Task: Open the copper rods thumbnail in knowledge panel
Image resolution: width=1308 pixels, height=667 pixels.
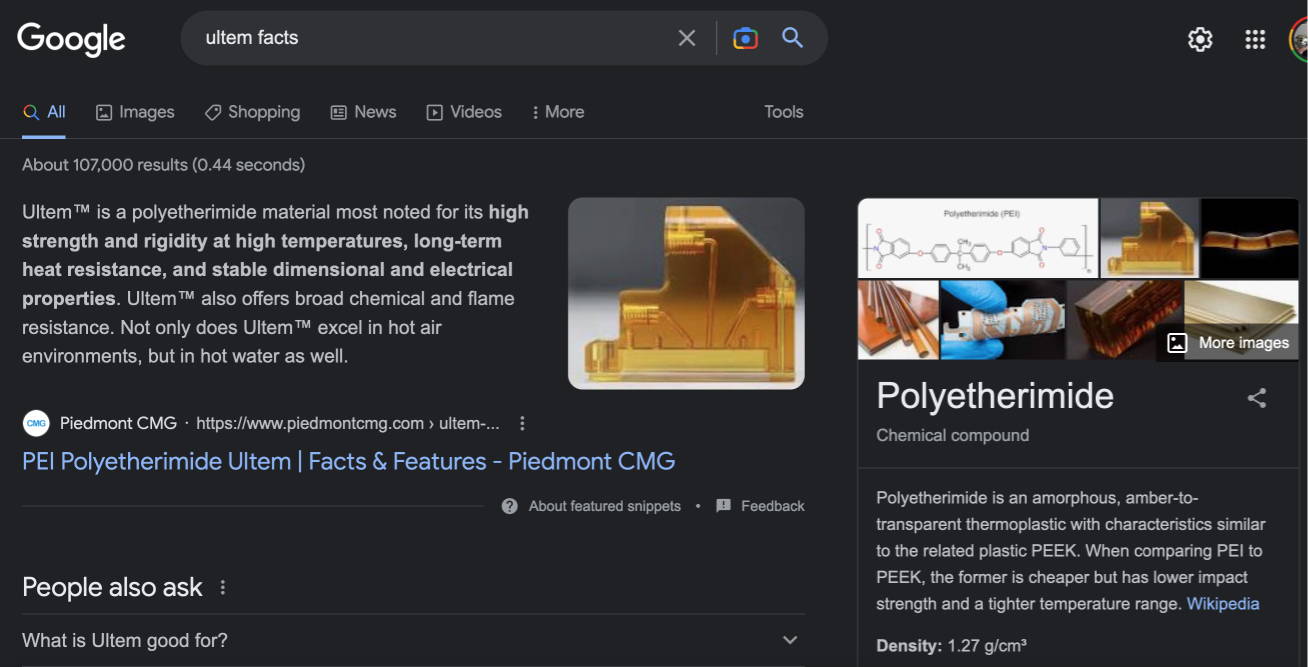Action: pos(898,320)
